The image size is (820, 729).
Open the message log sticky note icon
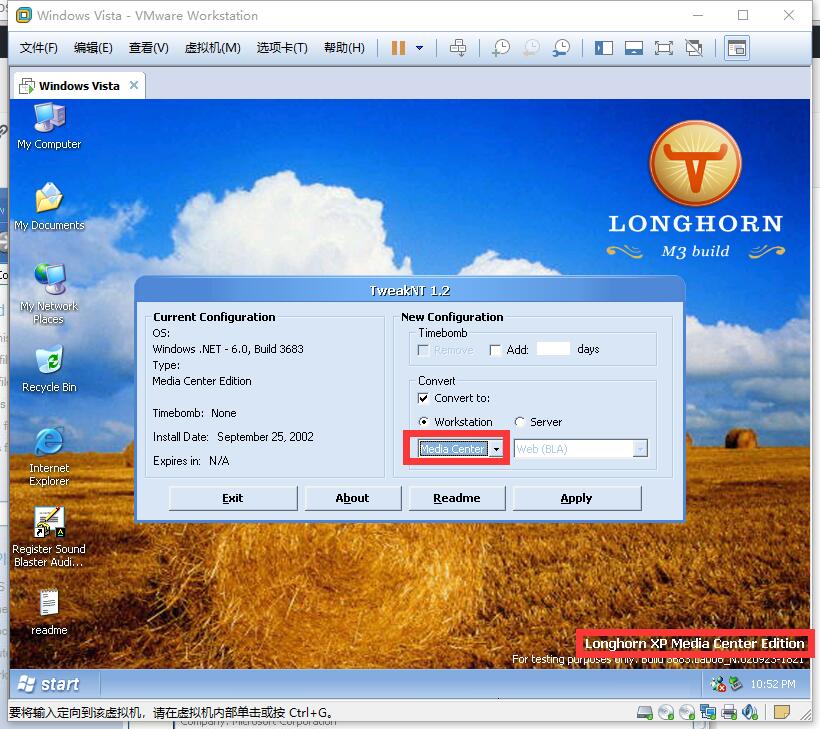tap(782, 712)
